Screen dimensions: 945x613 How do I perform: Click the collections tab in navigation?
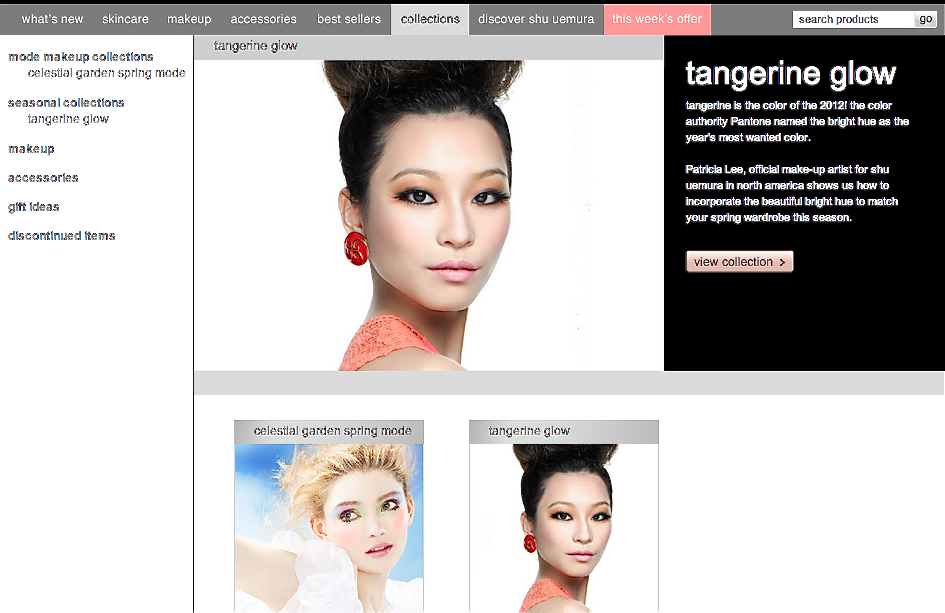[x=430, y=19]
